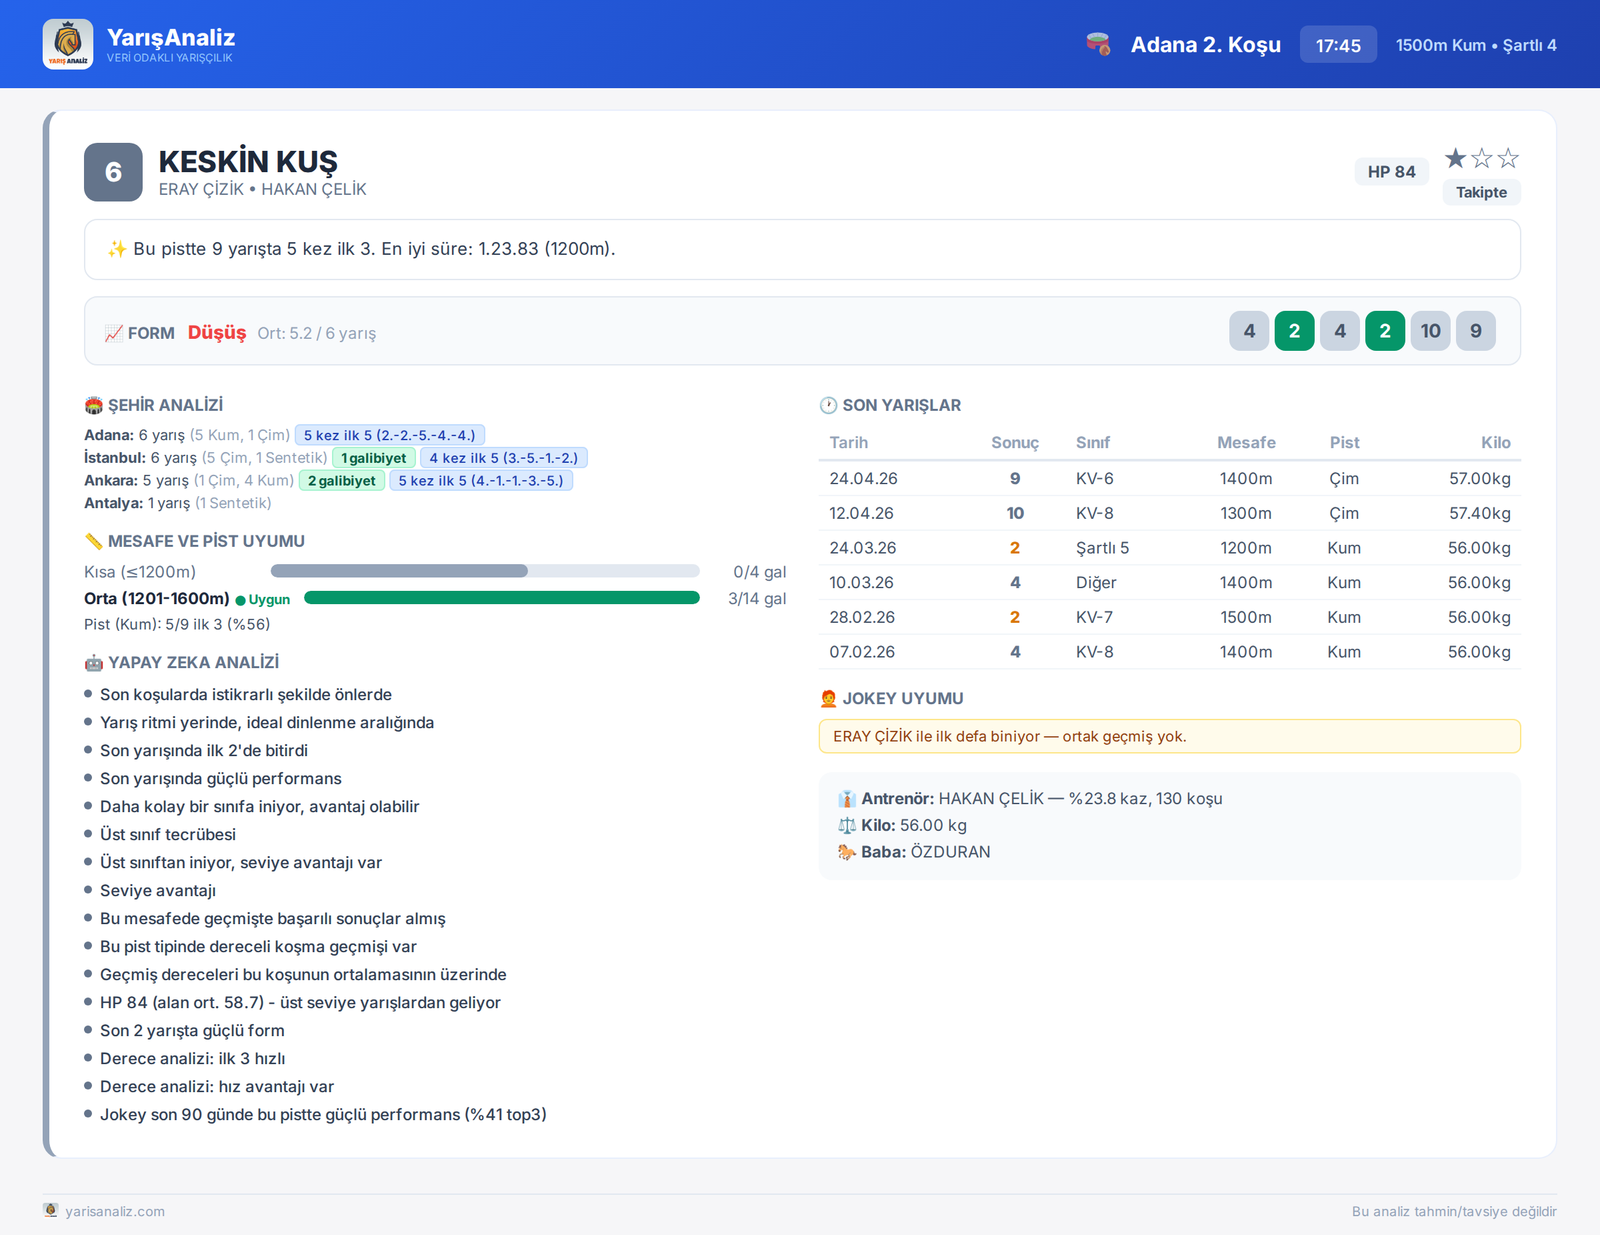Viewport: 1600px width, 1235px height.
Task: Click the Sonuç column header
Action: pyautogui.click(x=1015, y=442)
